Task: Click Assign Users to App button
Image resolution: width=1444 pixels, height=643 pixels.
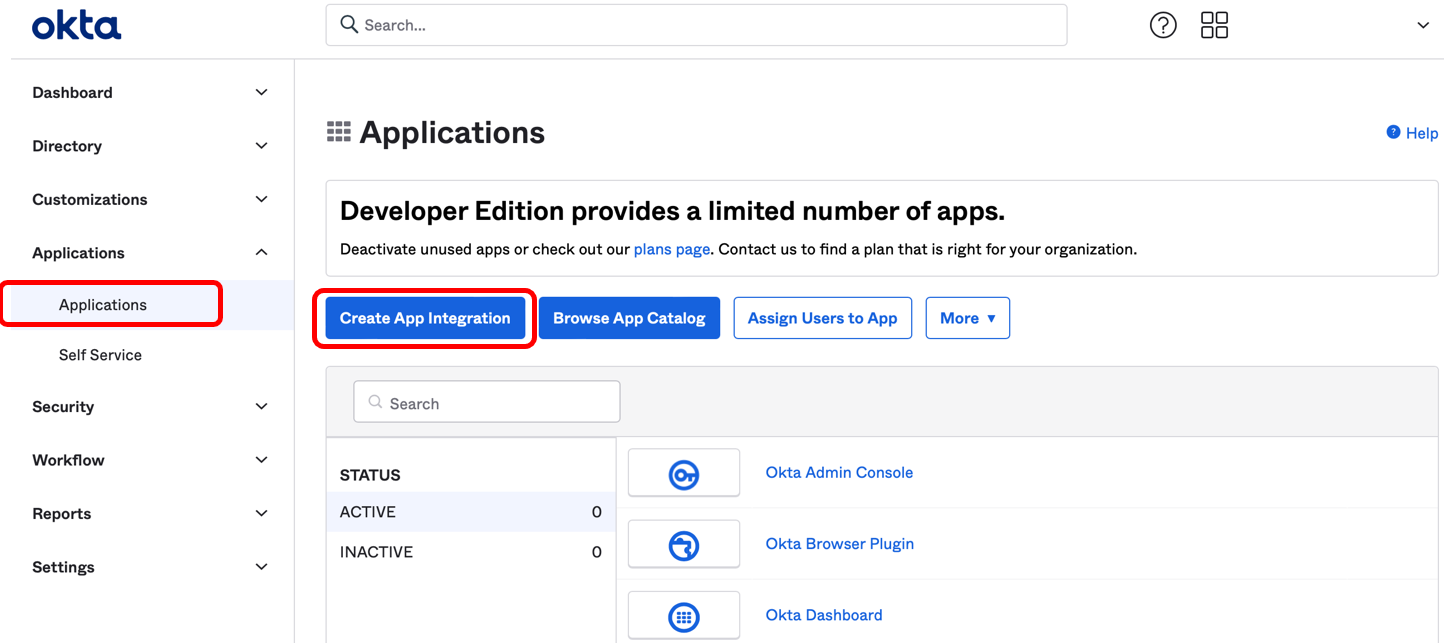Action: [822, 318]
